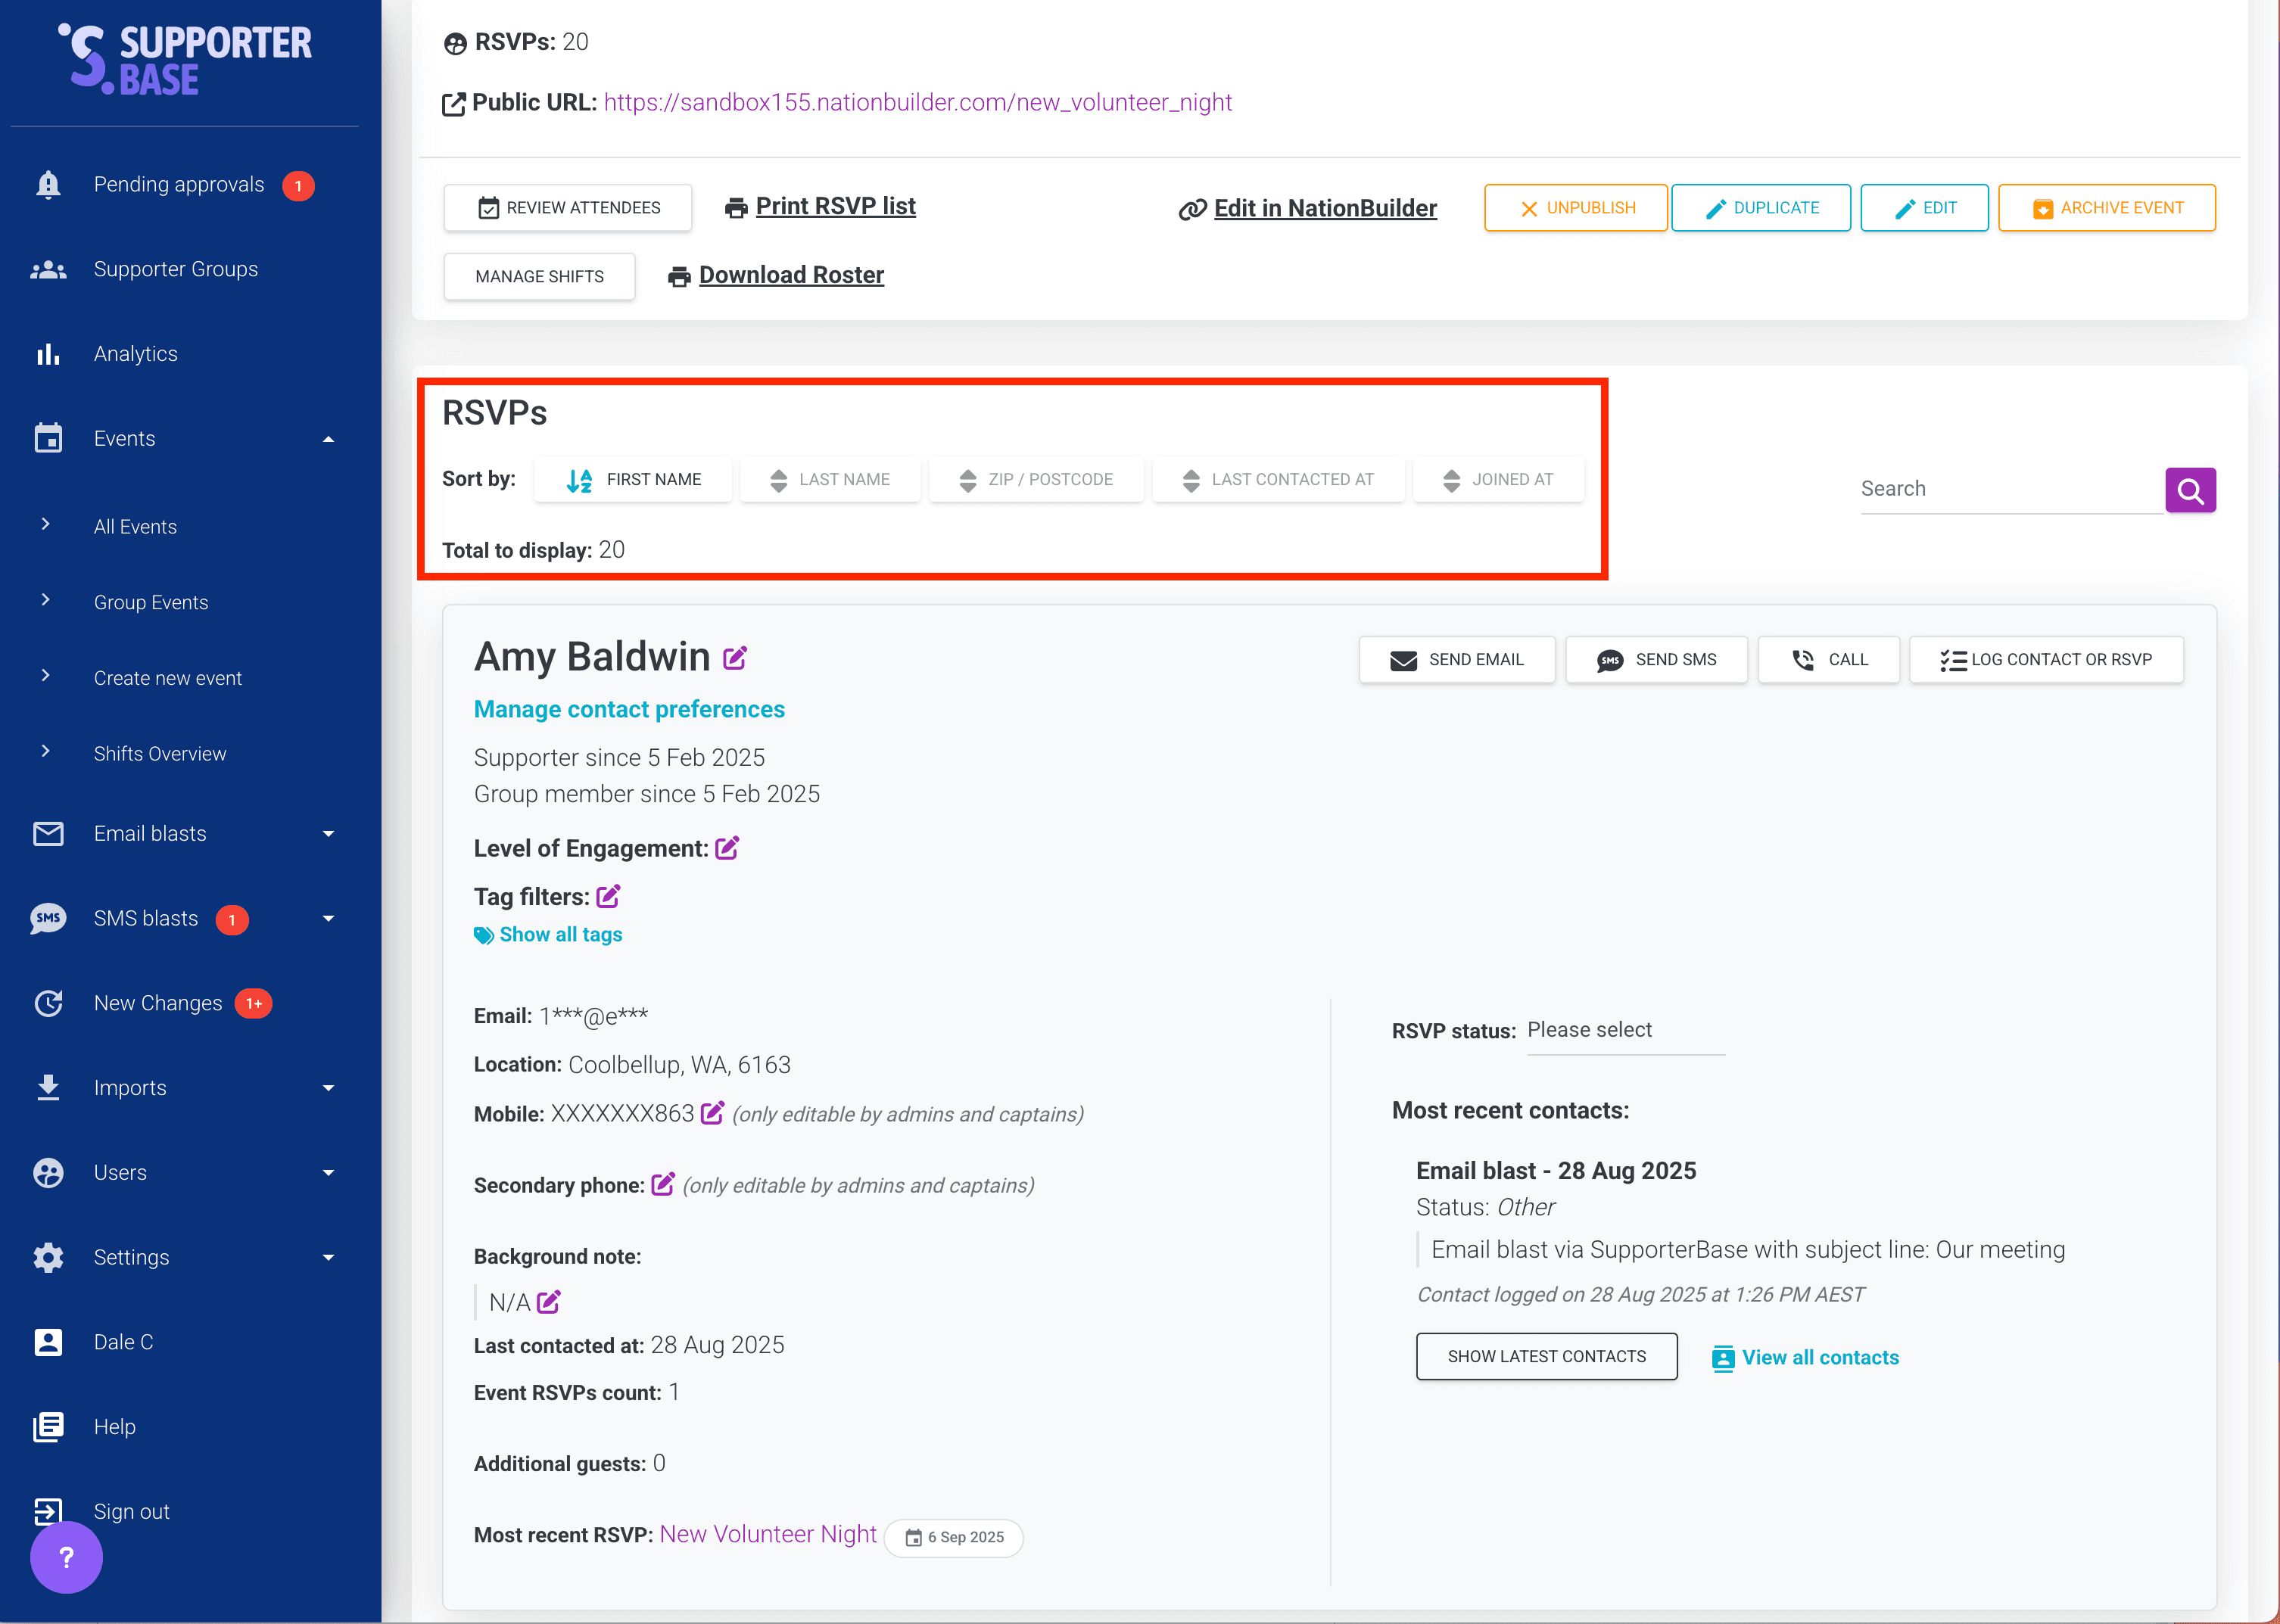Edit Secondary phone pencil icon
2280x1624 pixels.
(662, 1184)
